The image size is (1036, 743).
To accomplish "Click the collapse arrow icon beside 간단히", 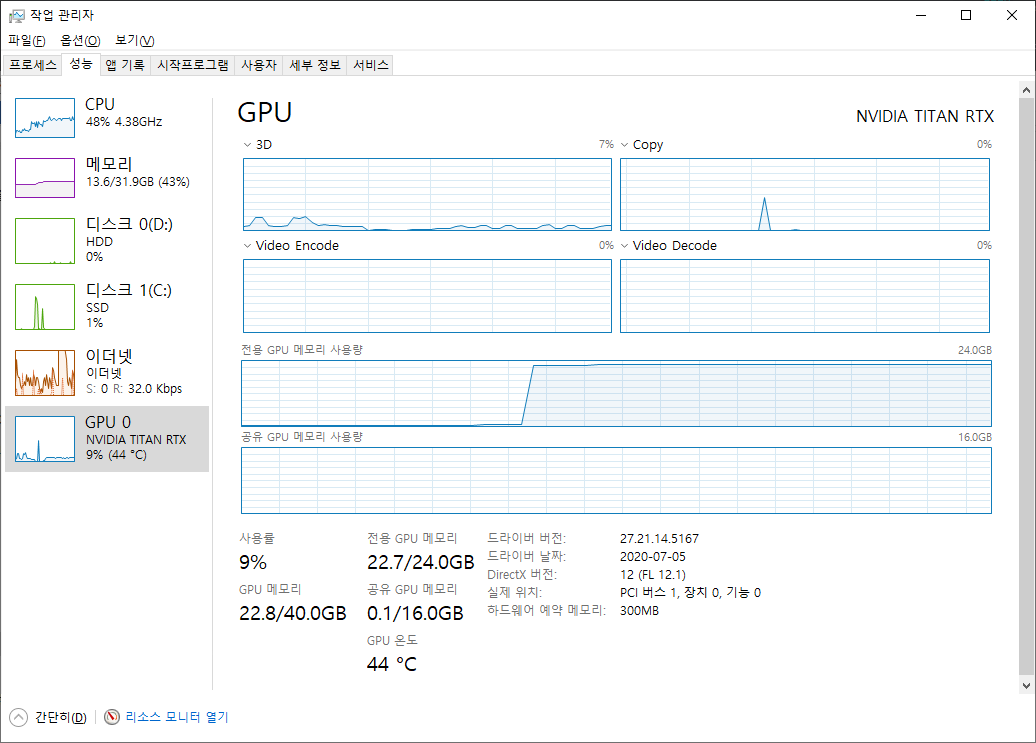I will (18, 717).
